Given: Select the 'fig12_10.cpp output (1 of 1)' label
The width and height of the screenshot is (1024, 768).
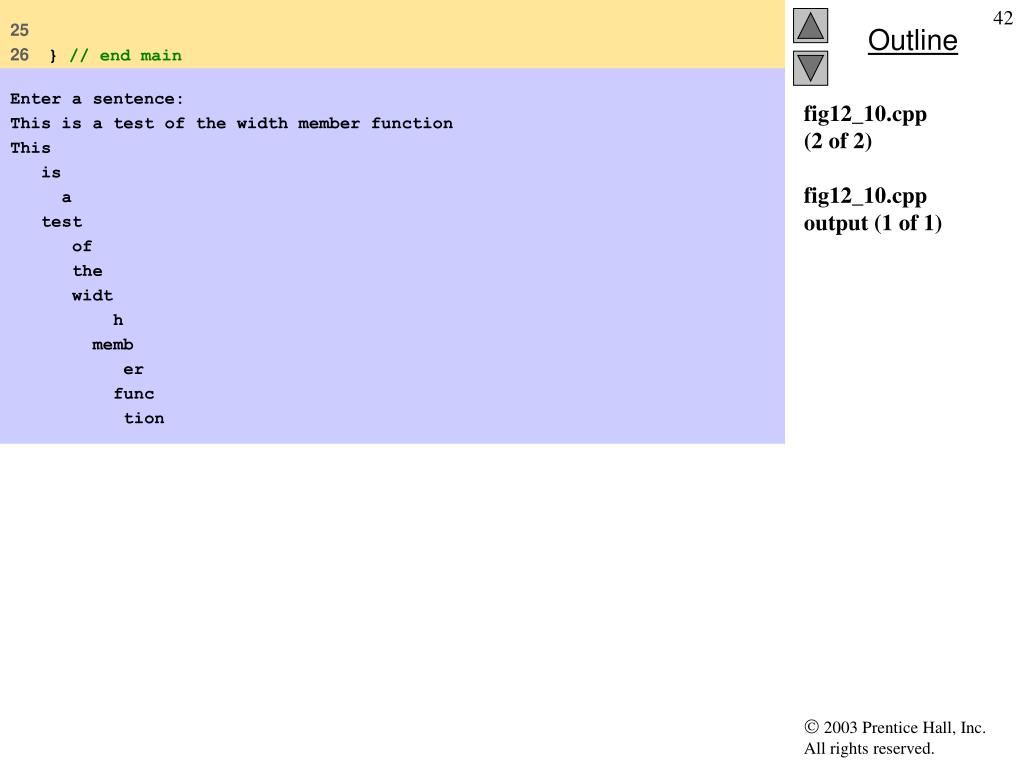Looking at the screenshot, I should [x=872, y=209].
